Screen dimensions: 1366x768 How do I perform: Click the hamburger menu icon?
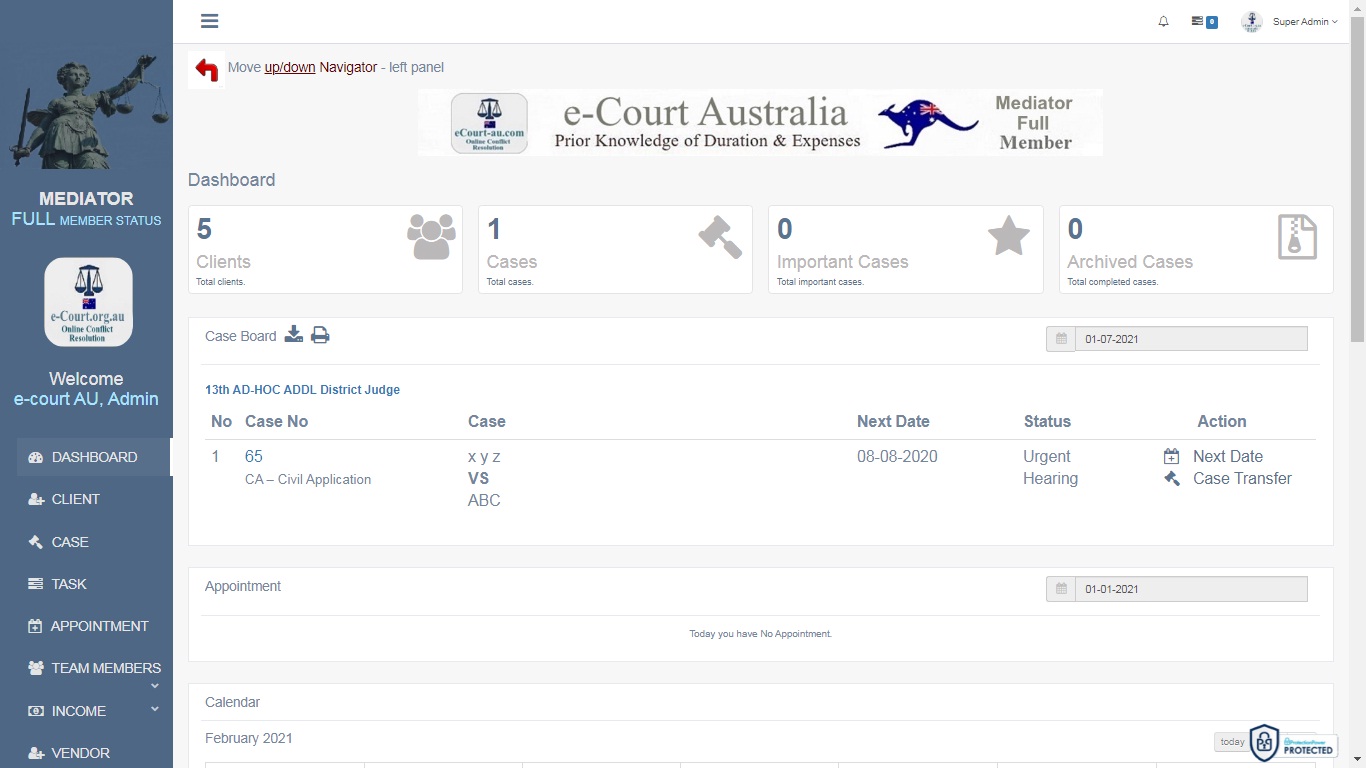[x=209, y=21]
